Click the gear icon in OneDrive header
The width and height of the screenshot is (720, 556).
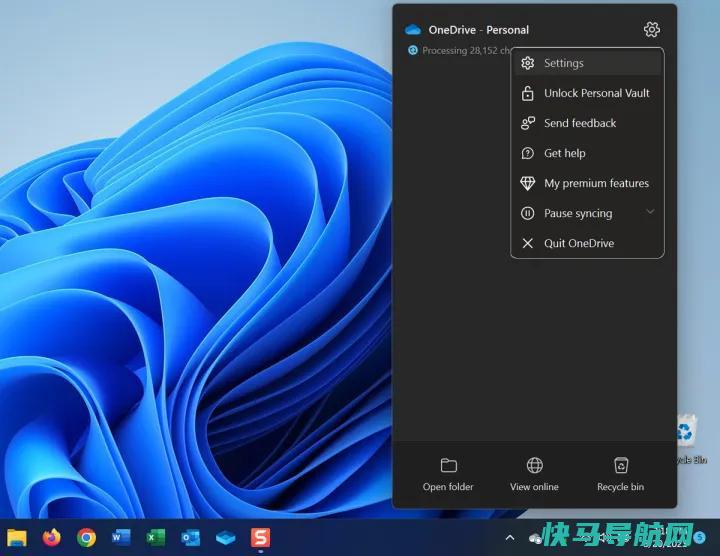point(652,29)
